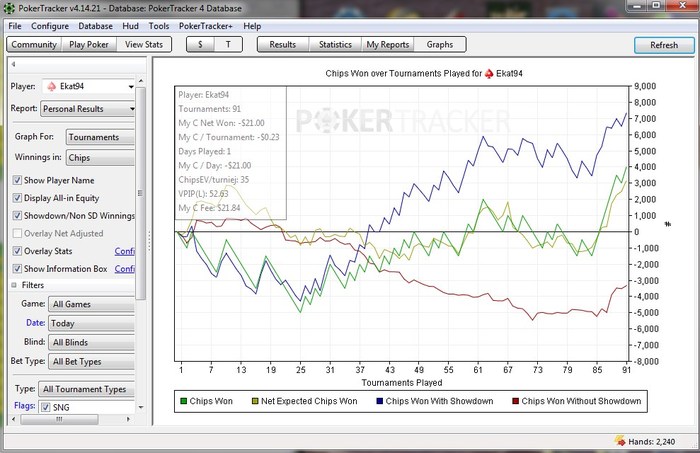Screen dimensions: 700x453
Task: Open the Hud menu
Action: click(130, 26)
